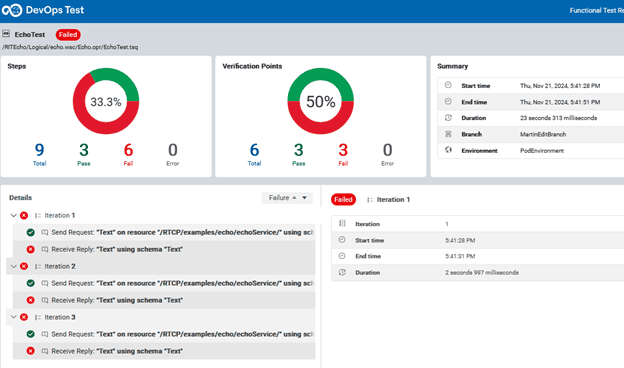This screenshot has width=624, height=368.
Task: Select Receive Reply step under Iteration 2
Action: (x=164, y=300)
